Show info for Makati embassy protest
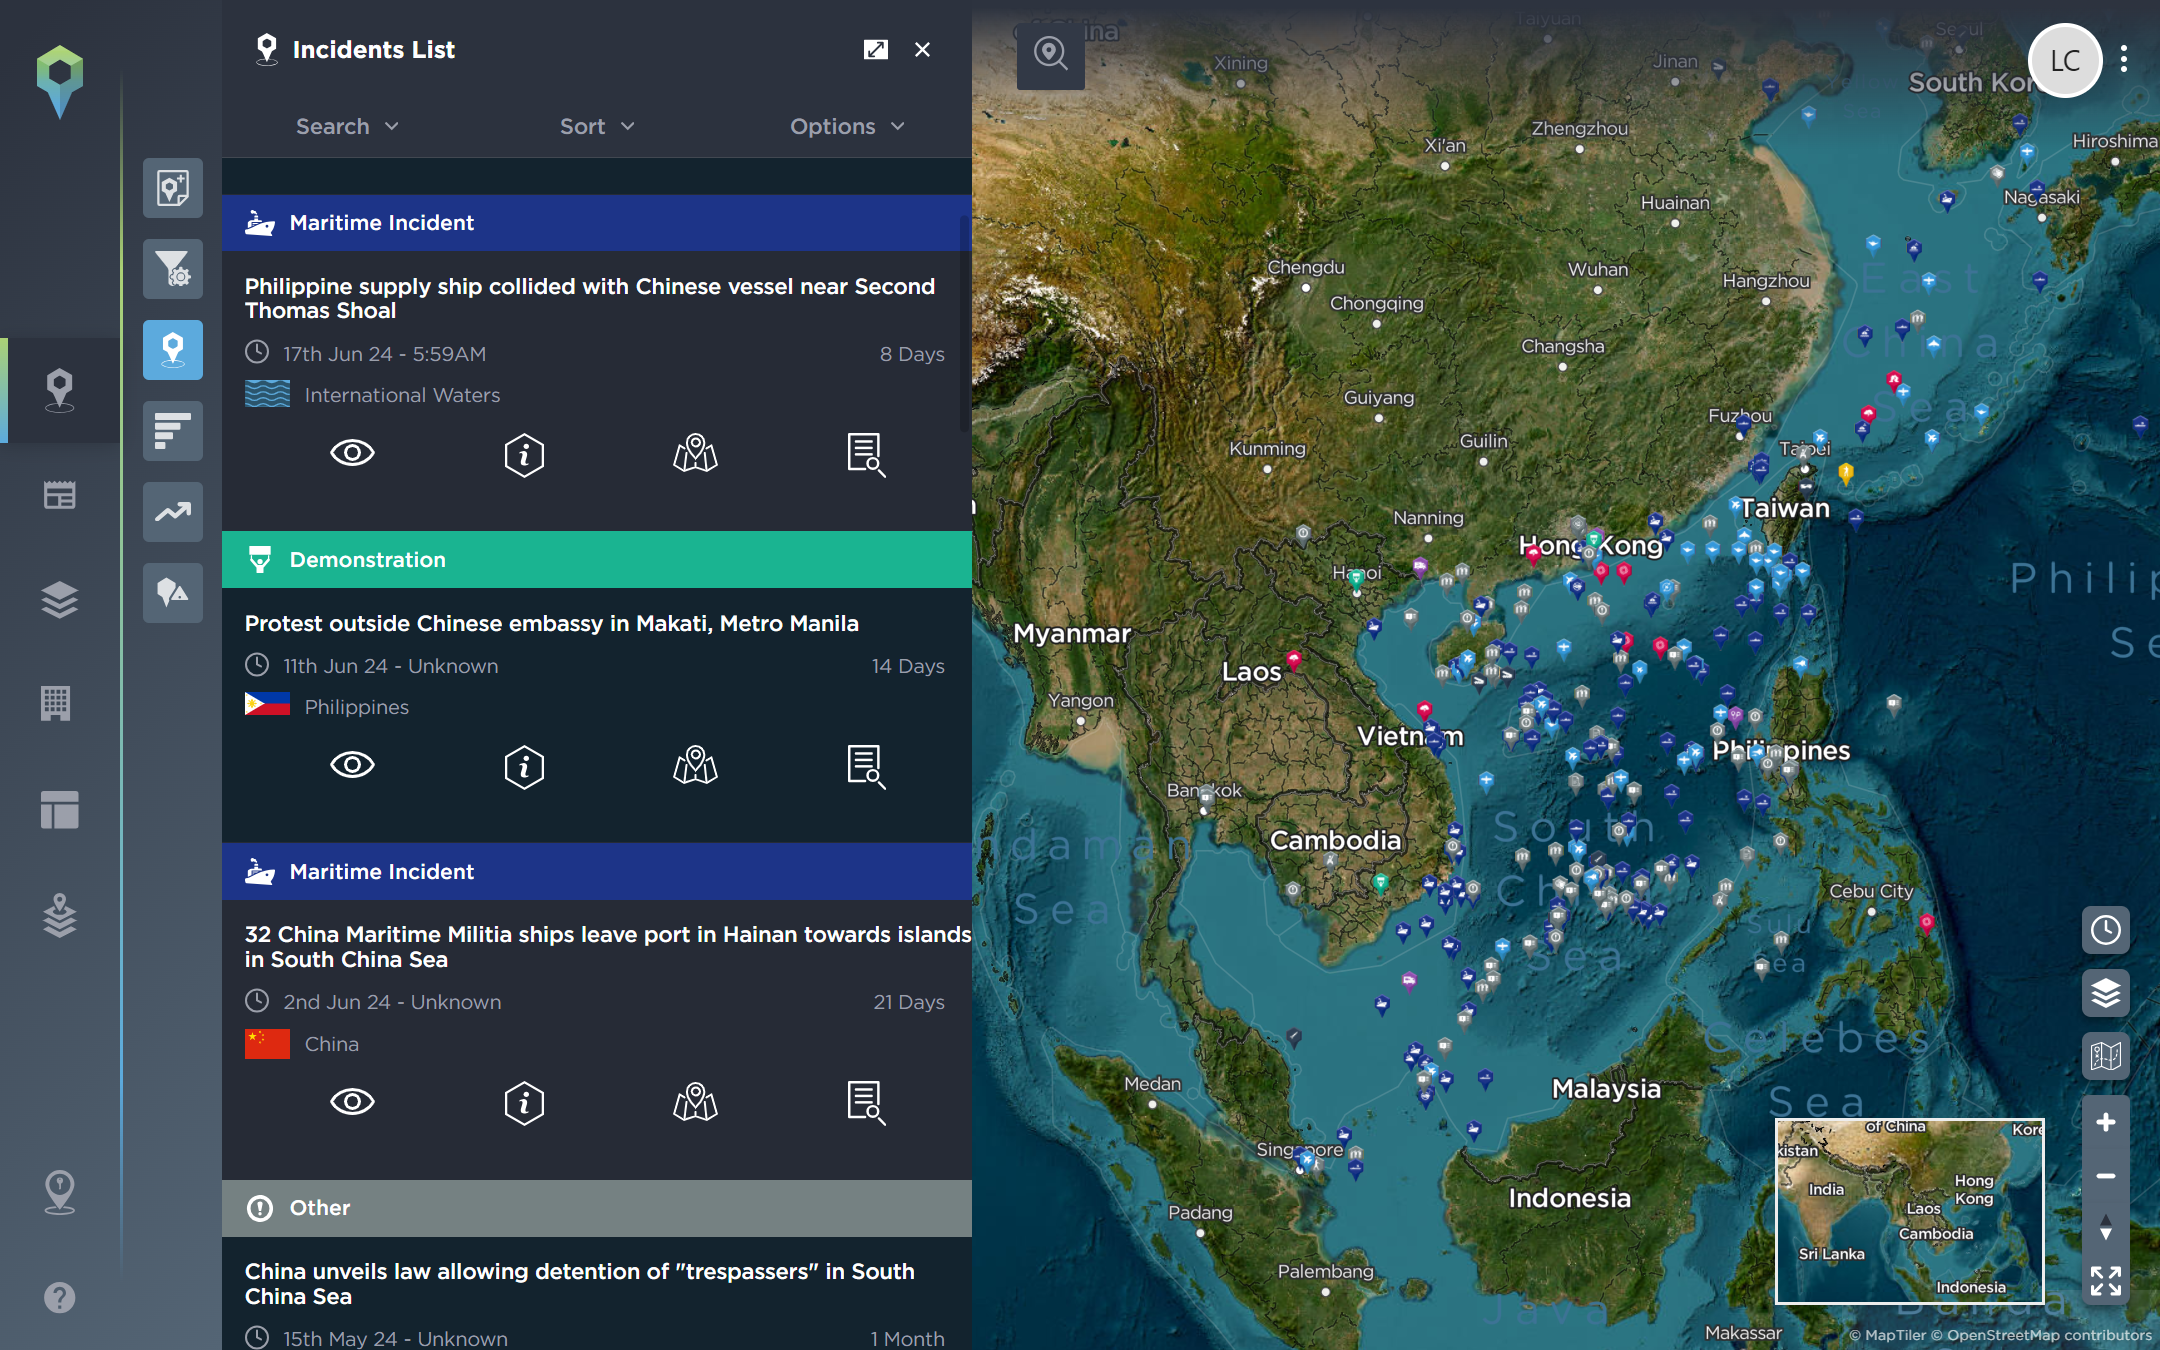This screenshot has width=2160, height=1350. point(524,767)
